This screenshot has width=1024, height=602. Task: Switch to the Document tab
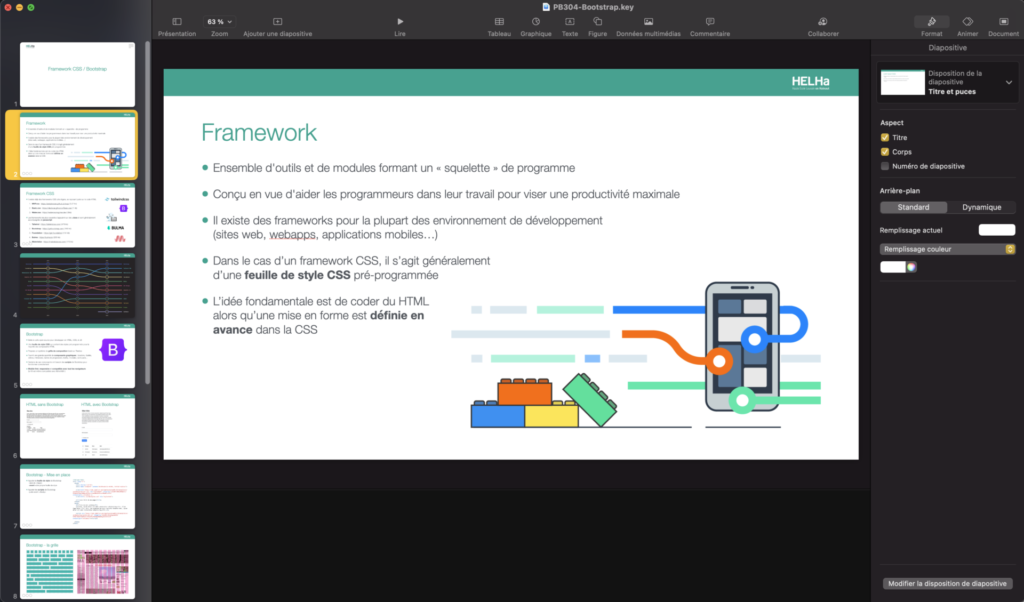coord(1003,21)
